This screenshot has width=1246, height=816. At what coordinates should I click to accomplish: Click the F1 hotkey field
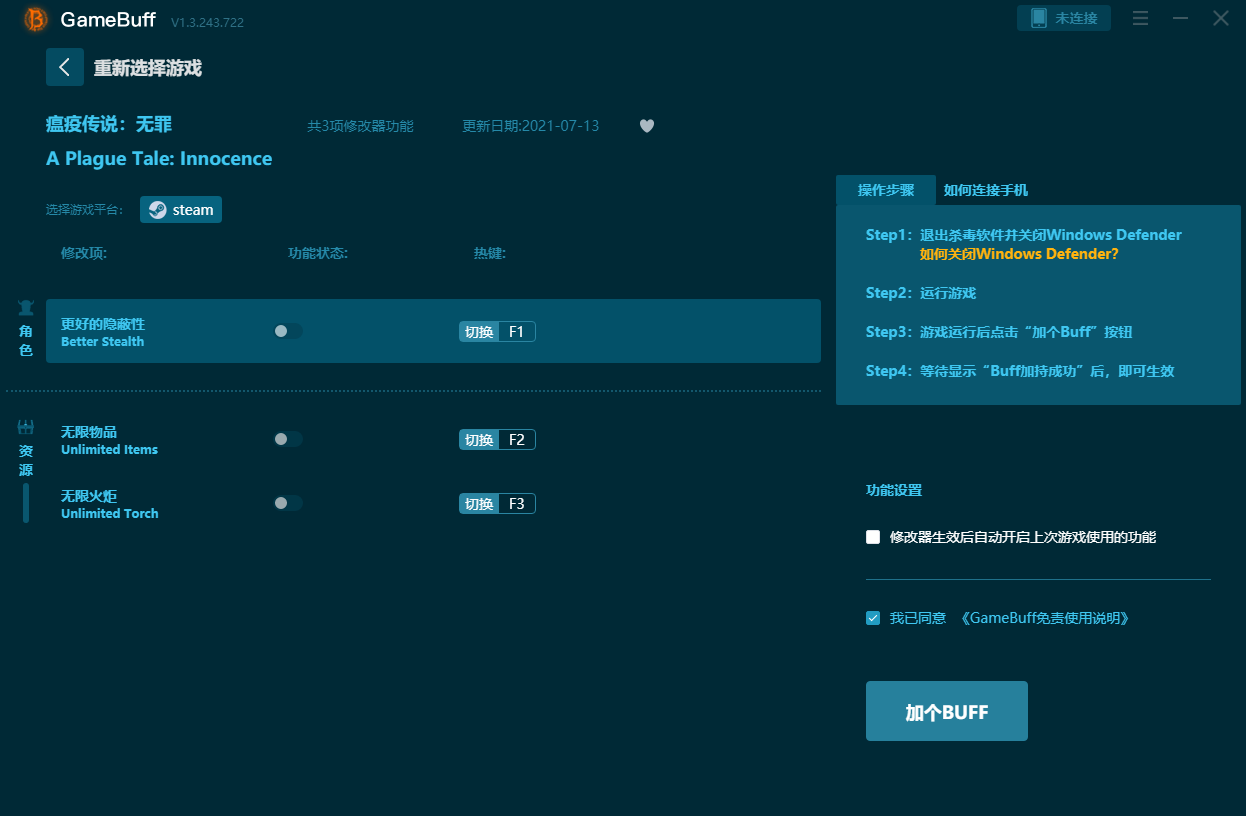pyautogui.click(x=517, y=332)
